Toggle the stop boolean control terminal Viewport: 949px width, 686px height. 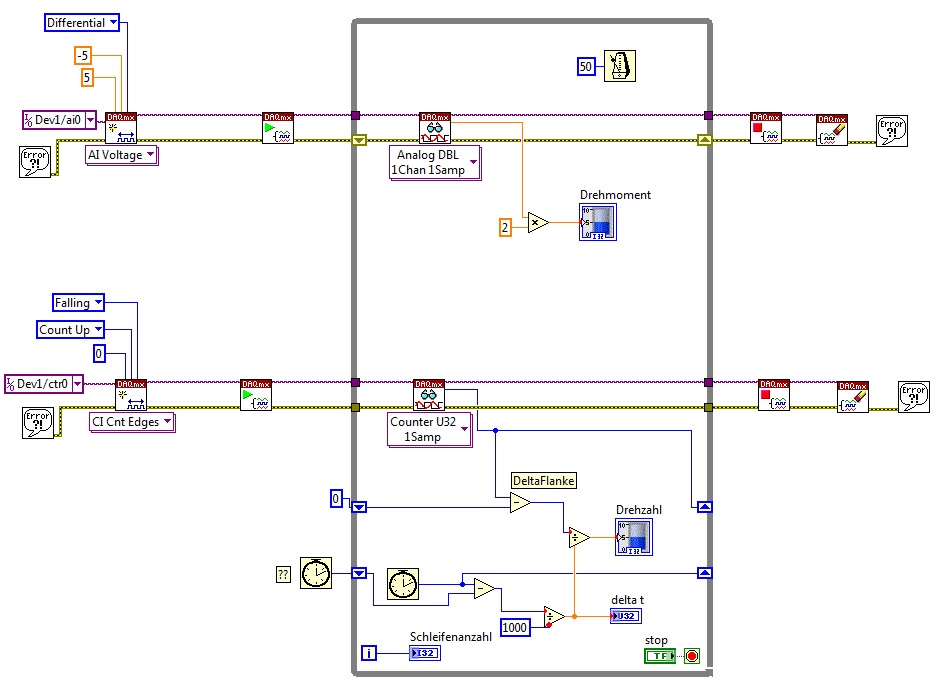click(660, 656)
